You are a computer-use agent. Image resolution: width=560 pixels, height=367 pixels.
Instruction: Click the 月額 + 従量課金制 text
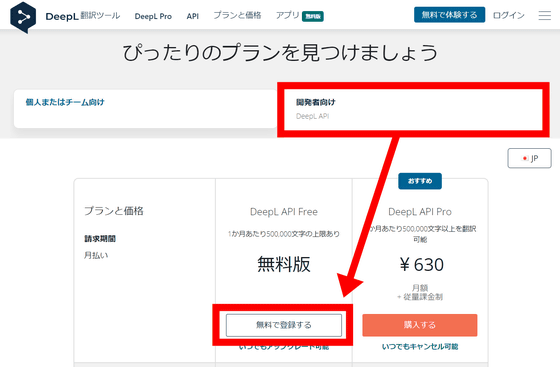coord(420,292)
